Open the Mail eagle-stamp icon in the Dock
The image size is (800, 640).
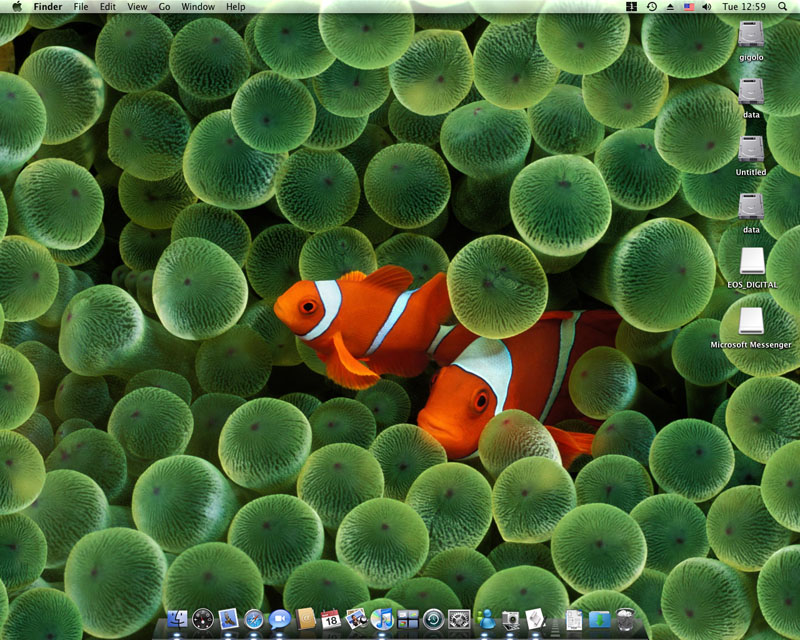tap(228, 619)
